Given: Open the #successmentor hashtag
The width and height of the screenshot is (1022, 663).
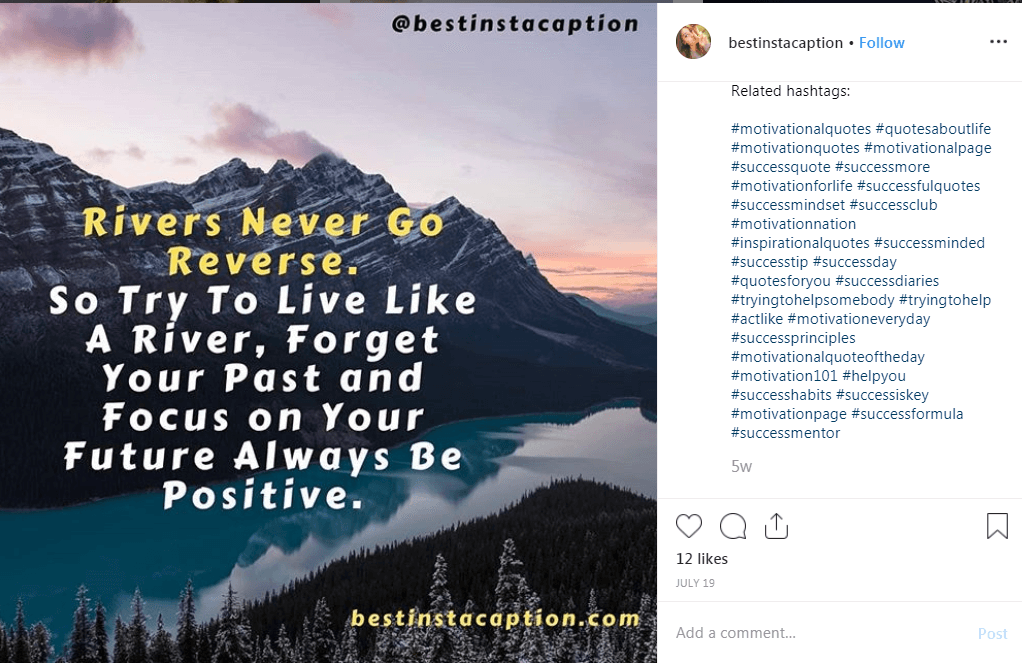Looking at the screenshot, I should pyautogui.click(x=785, y=433).
